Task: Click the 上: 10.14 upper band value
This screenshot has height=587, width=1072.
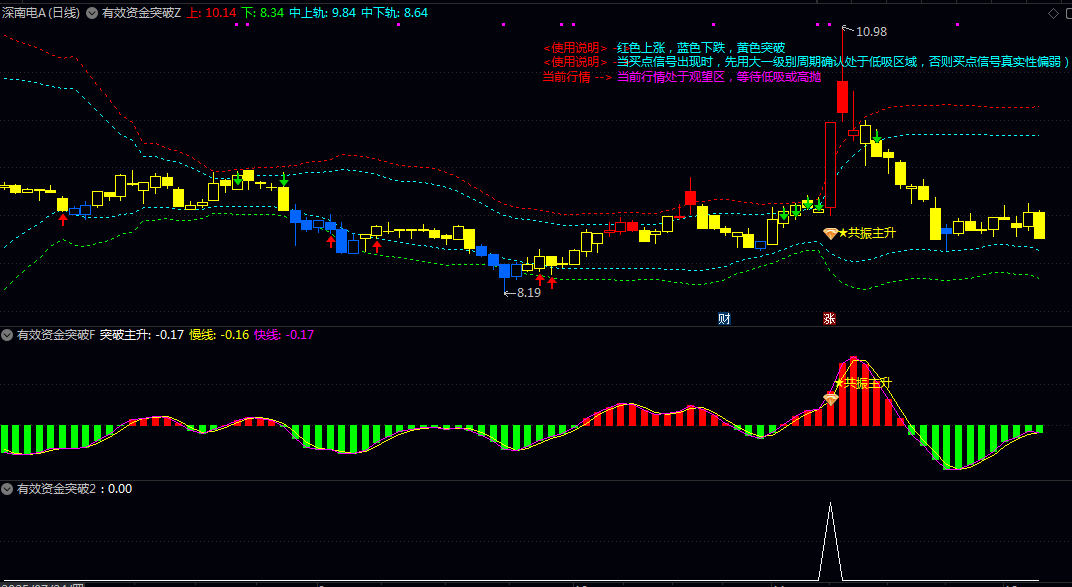Action: pos(211,13)
